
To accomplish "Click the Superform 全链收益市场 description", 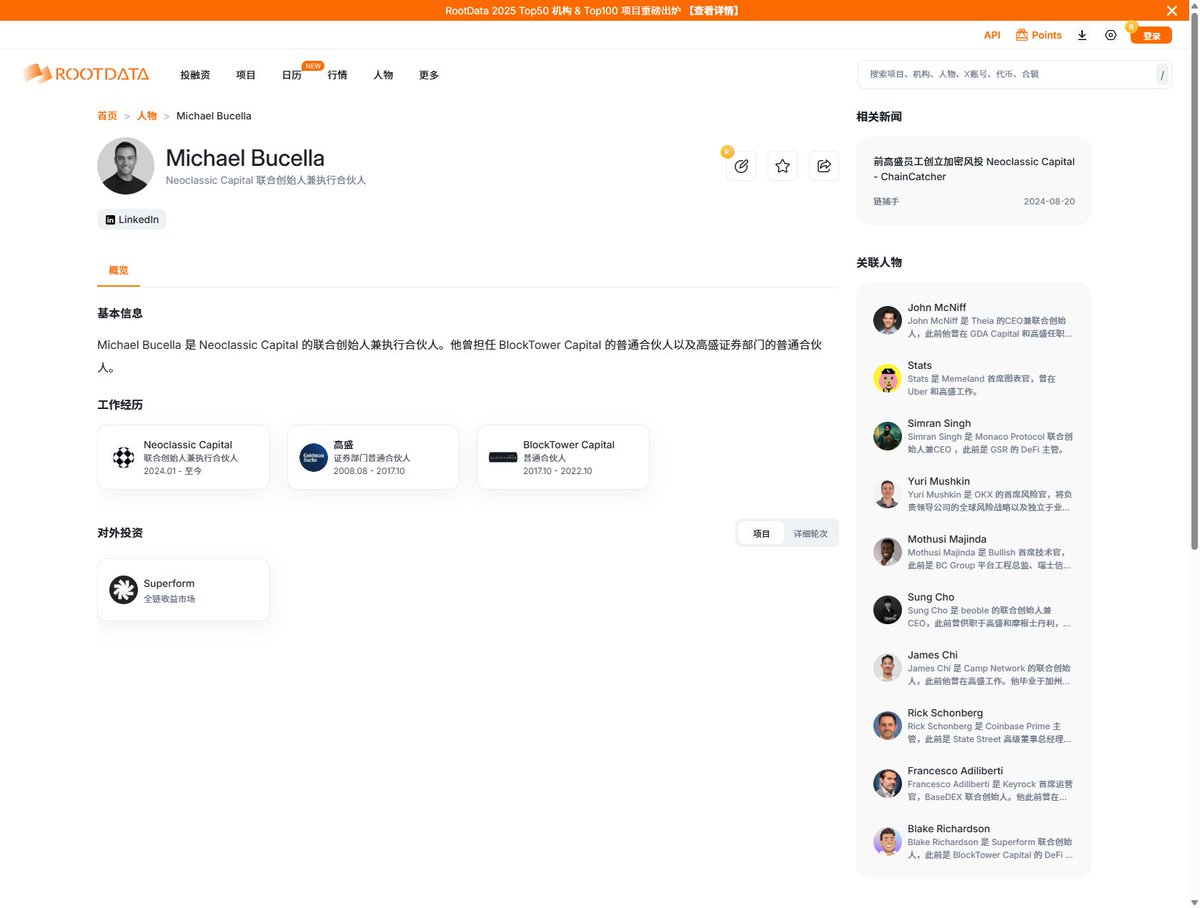I will [169, 599].
